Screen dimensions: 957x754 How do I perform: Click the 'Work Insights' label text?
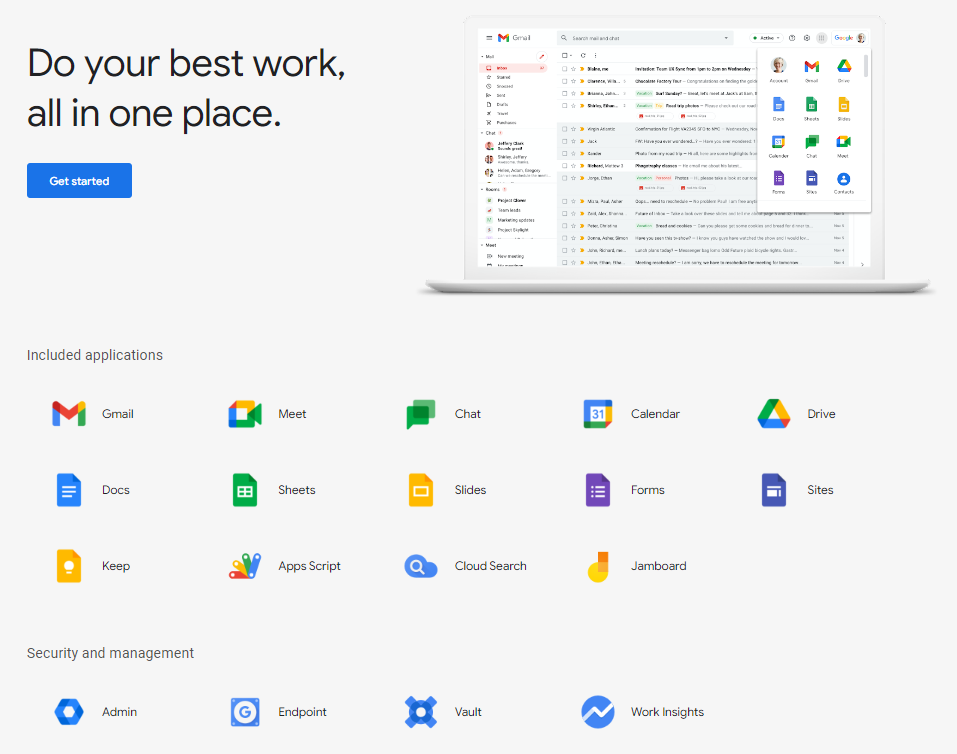point(667,712)
